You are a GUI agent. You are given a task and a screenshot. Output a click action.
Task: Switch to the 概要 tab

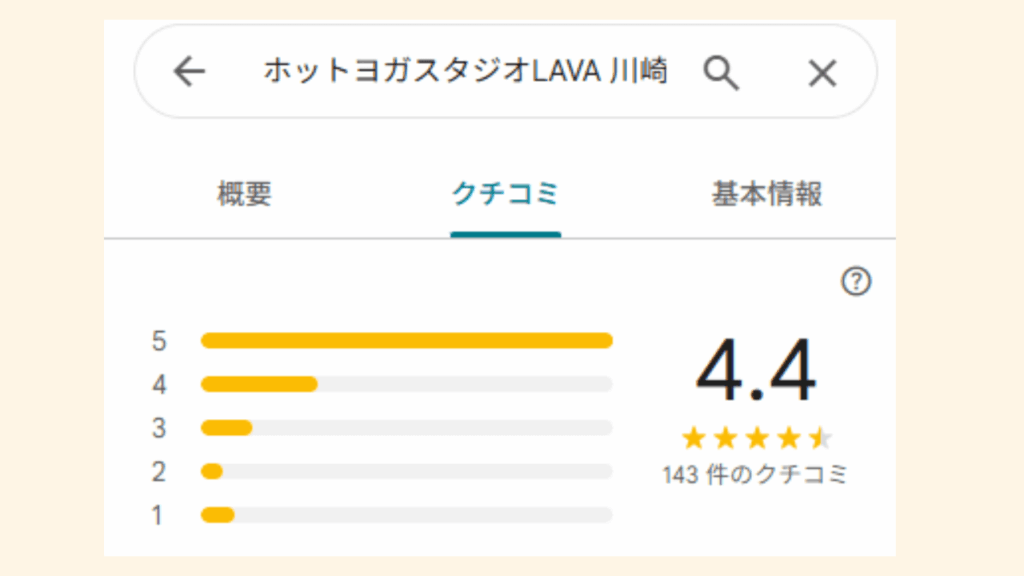[x=244, y=194]
